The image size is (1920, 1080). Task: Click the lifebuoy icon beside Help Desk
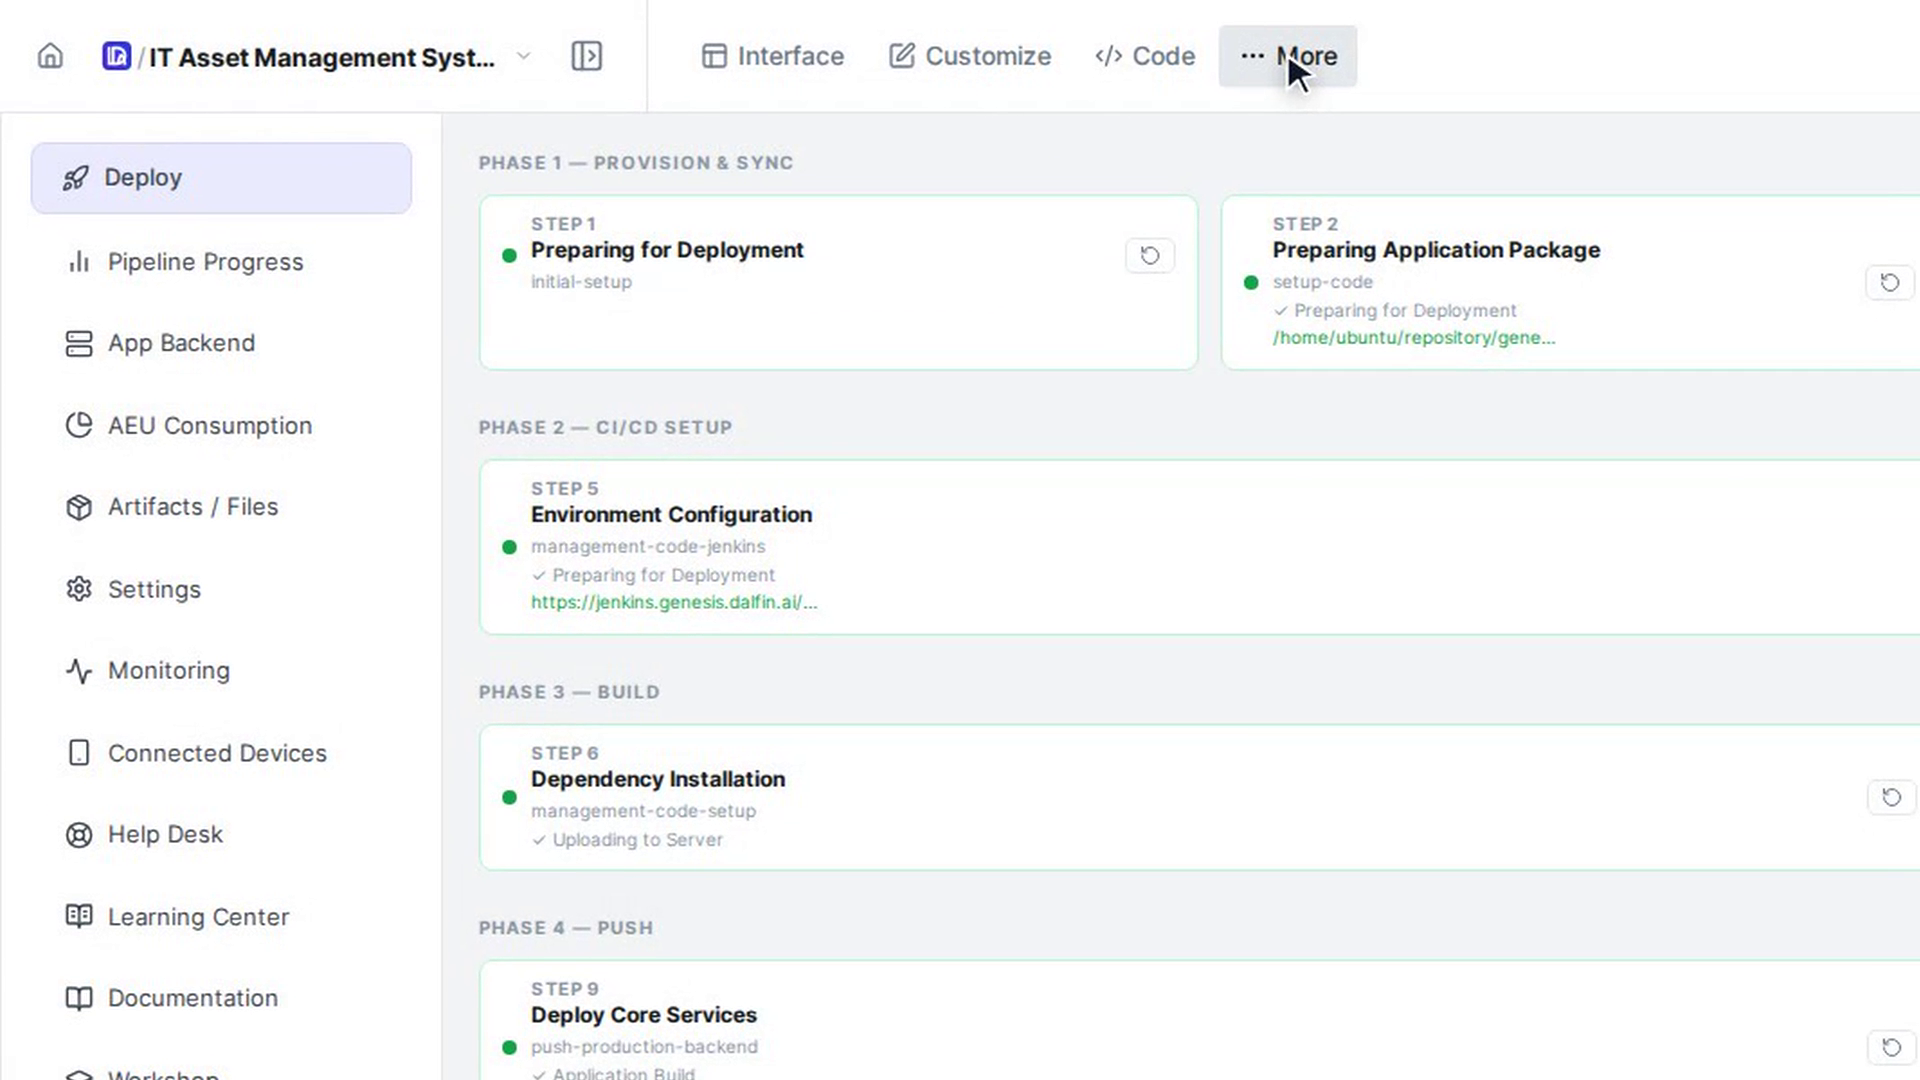point(79,835)
